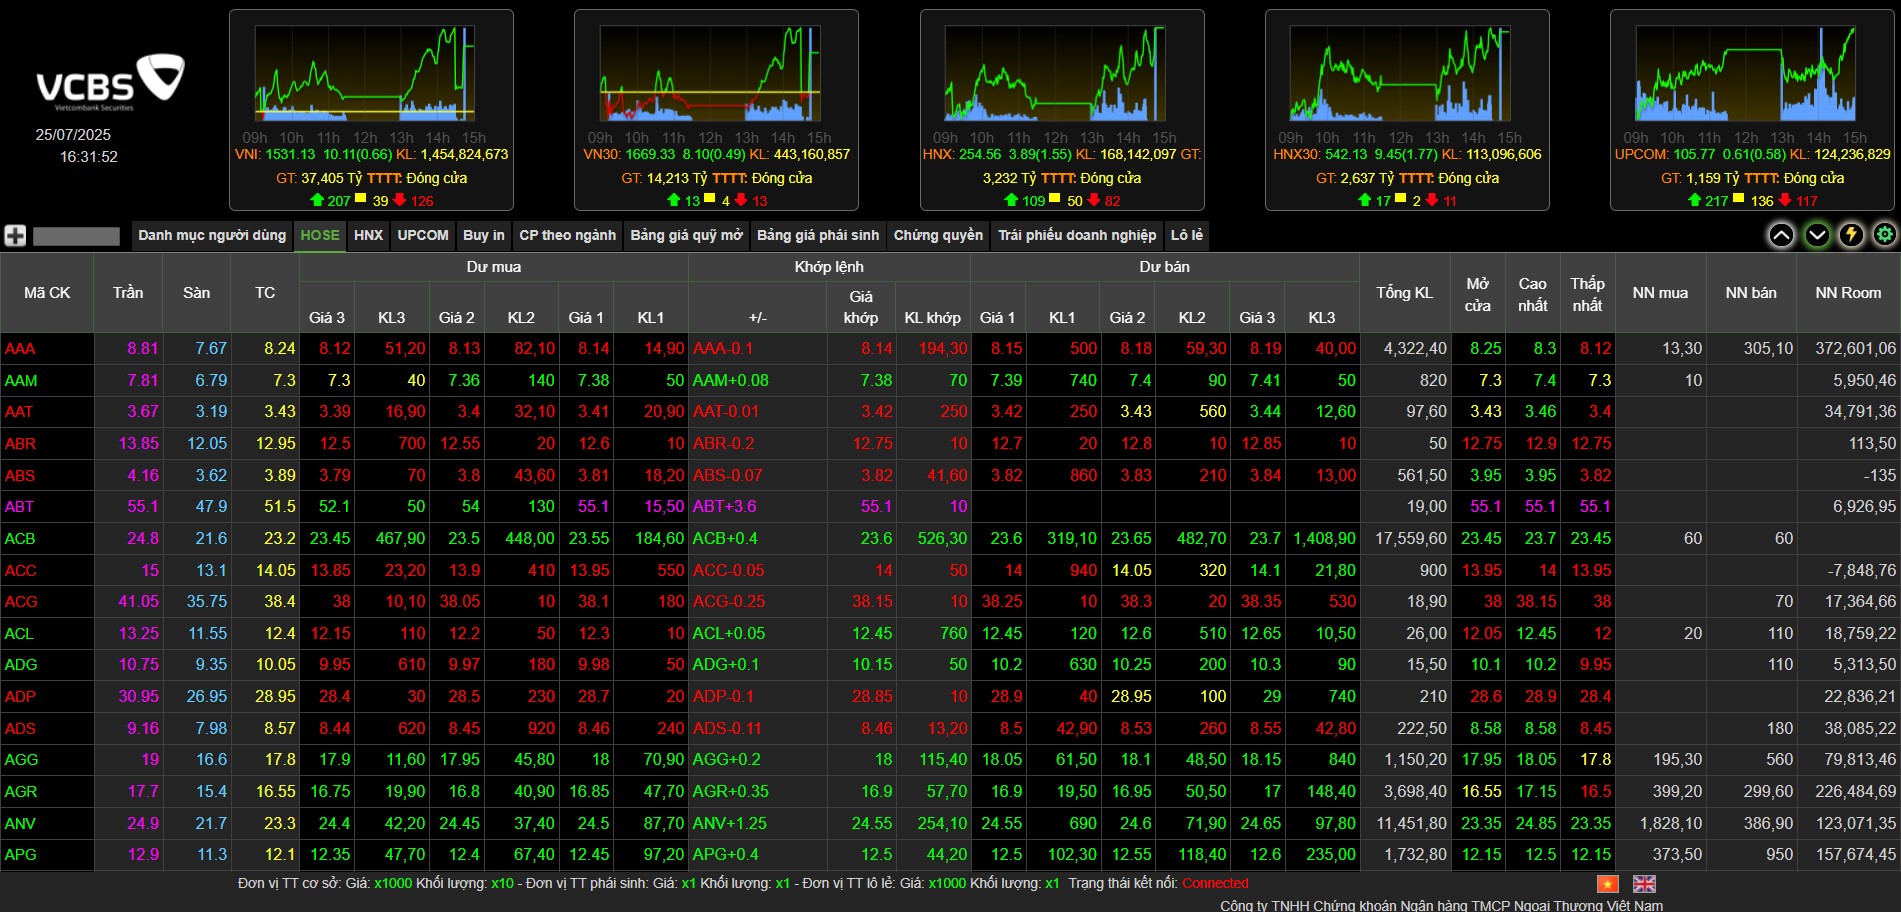Click the Trần column header
This screenshot has height=912, width=1901.
[x=128, y=293]
